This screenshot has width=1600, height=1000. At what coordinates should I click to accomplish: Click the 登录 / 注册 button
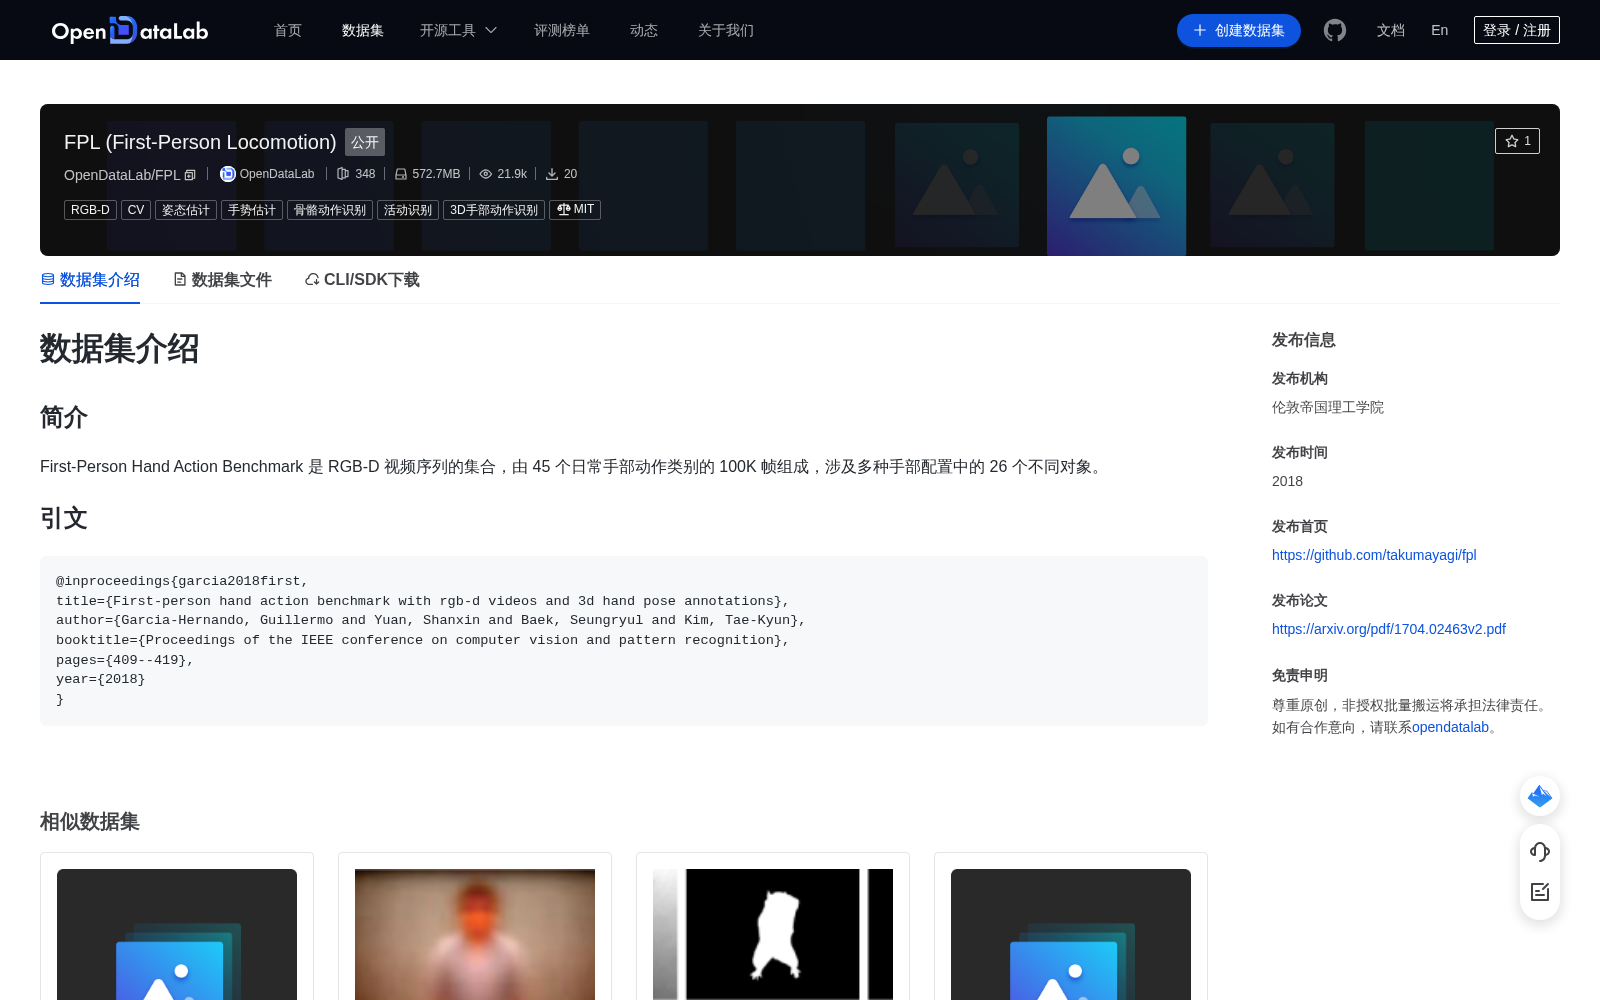(x=1517, y=30)
